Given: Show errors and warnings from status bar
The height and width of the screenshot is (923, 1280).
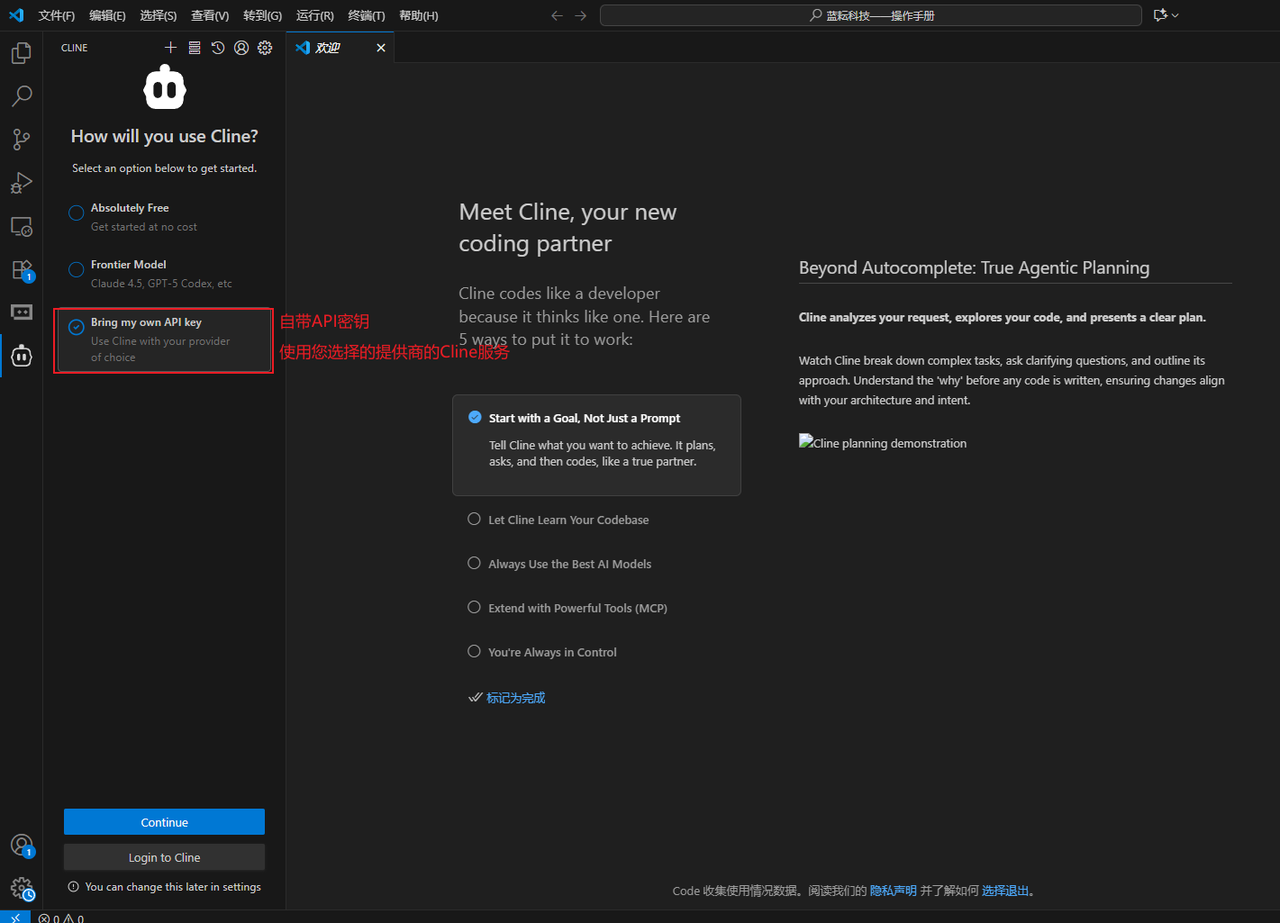Looking at the screenshot, I should pos(61,918).
